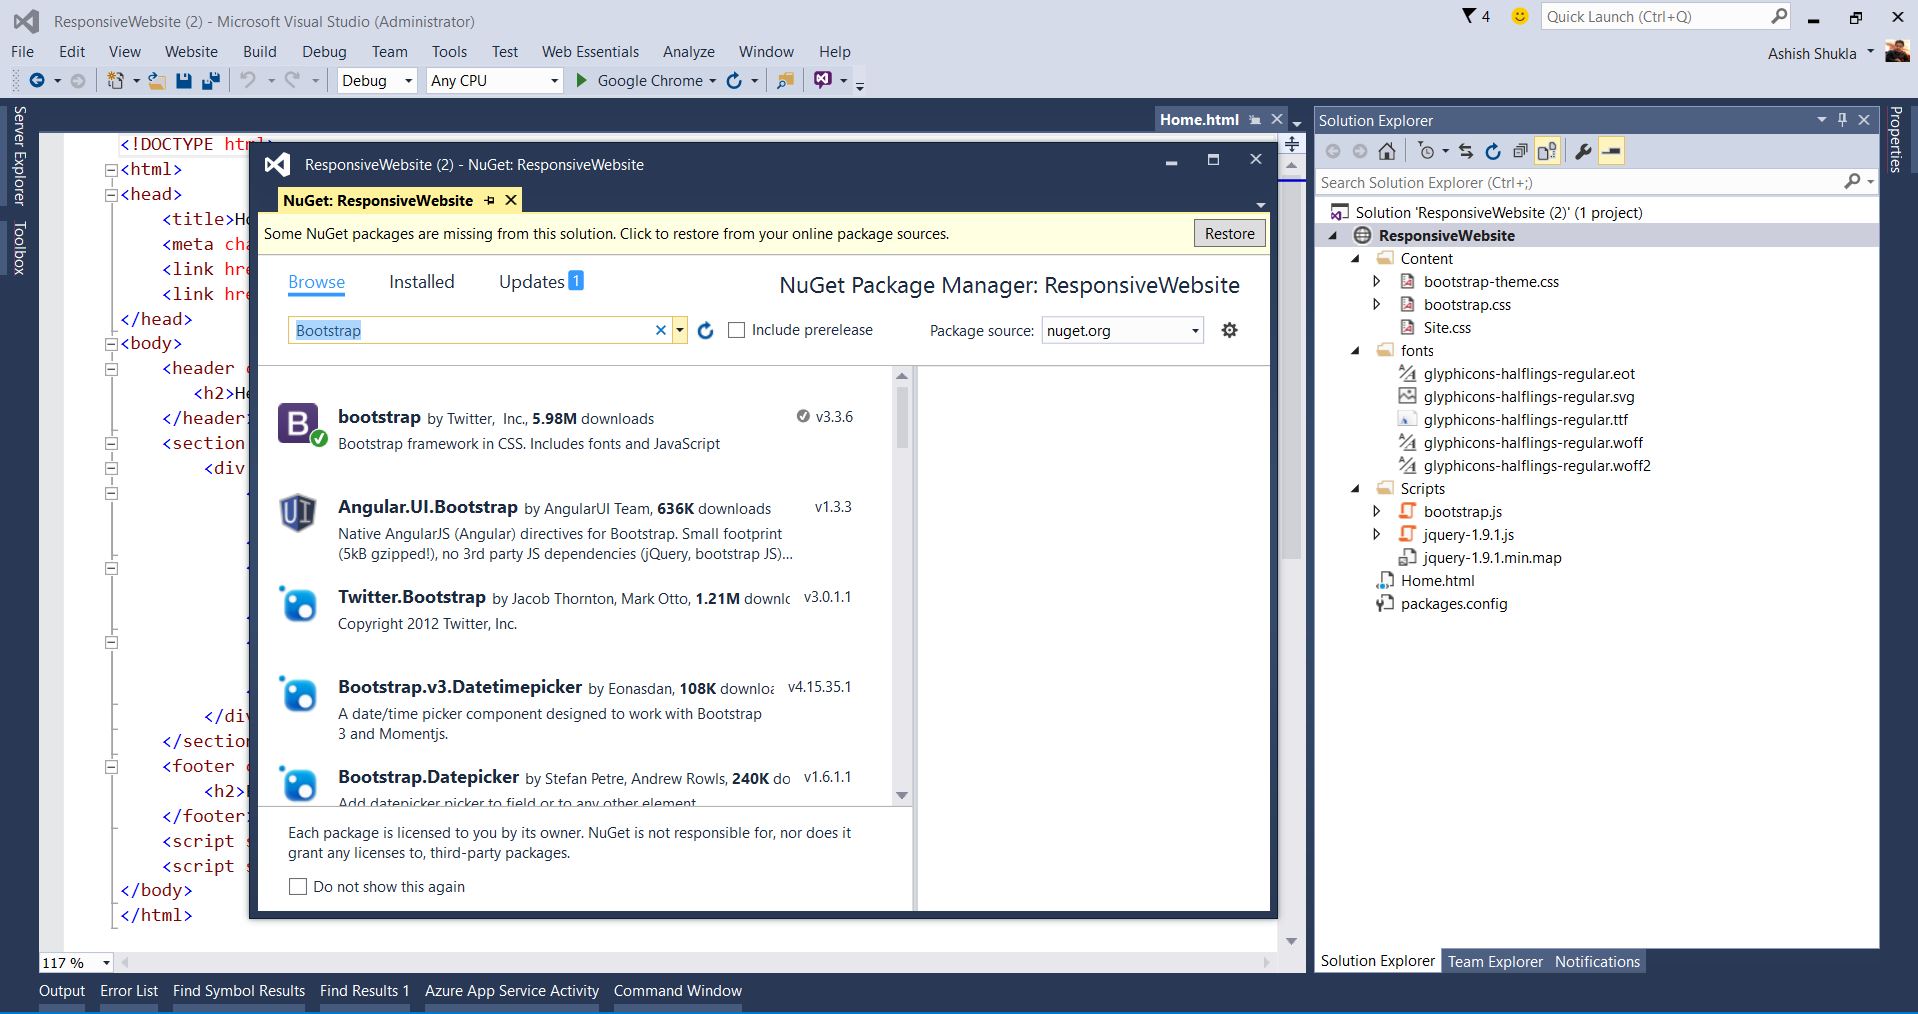1918x1014 pixels.
Task: Collapse the body element outlining toggle
Action: coord(112,344)
